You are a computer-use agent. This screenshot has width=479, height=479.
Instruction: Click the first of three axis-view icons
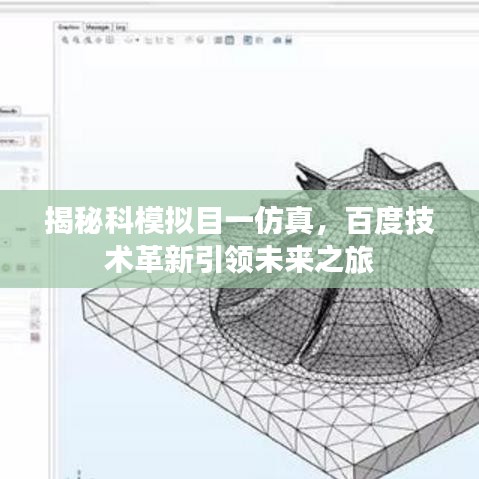(149, 40)
